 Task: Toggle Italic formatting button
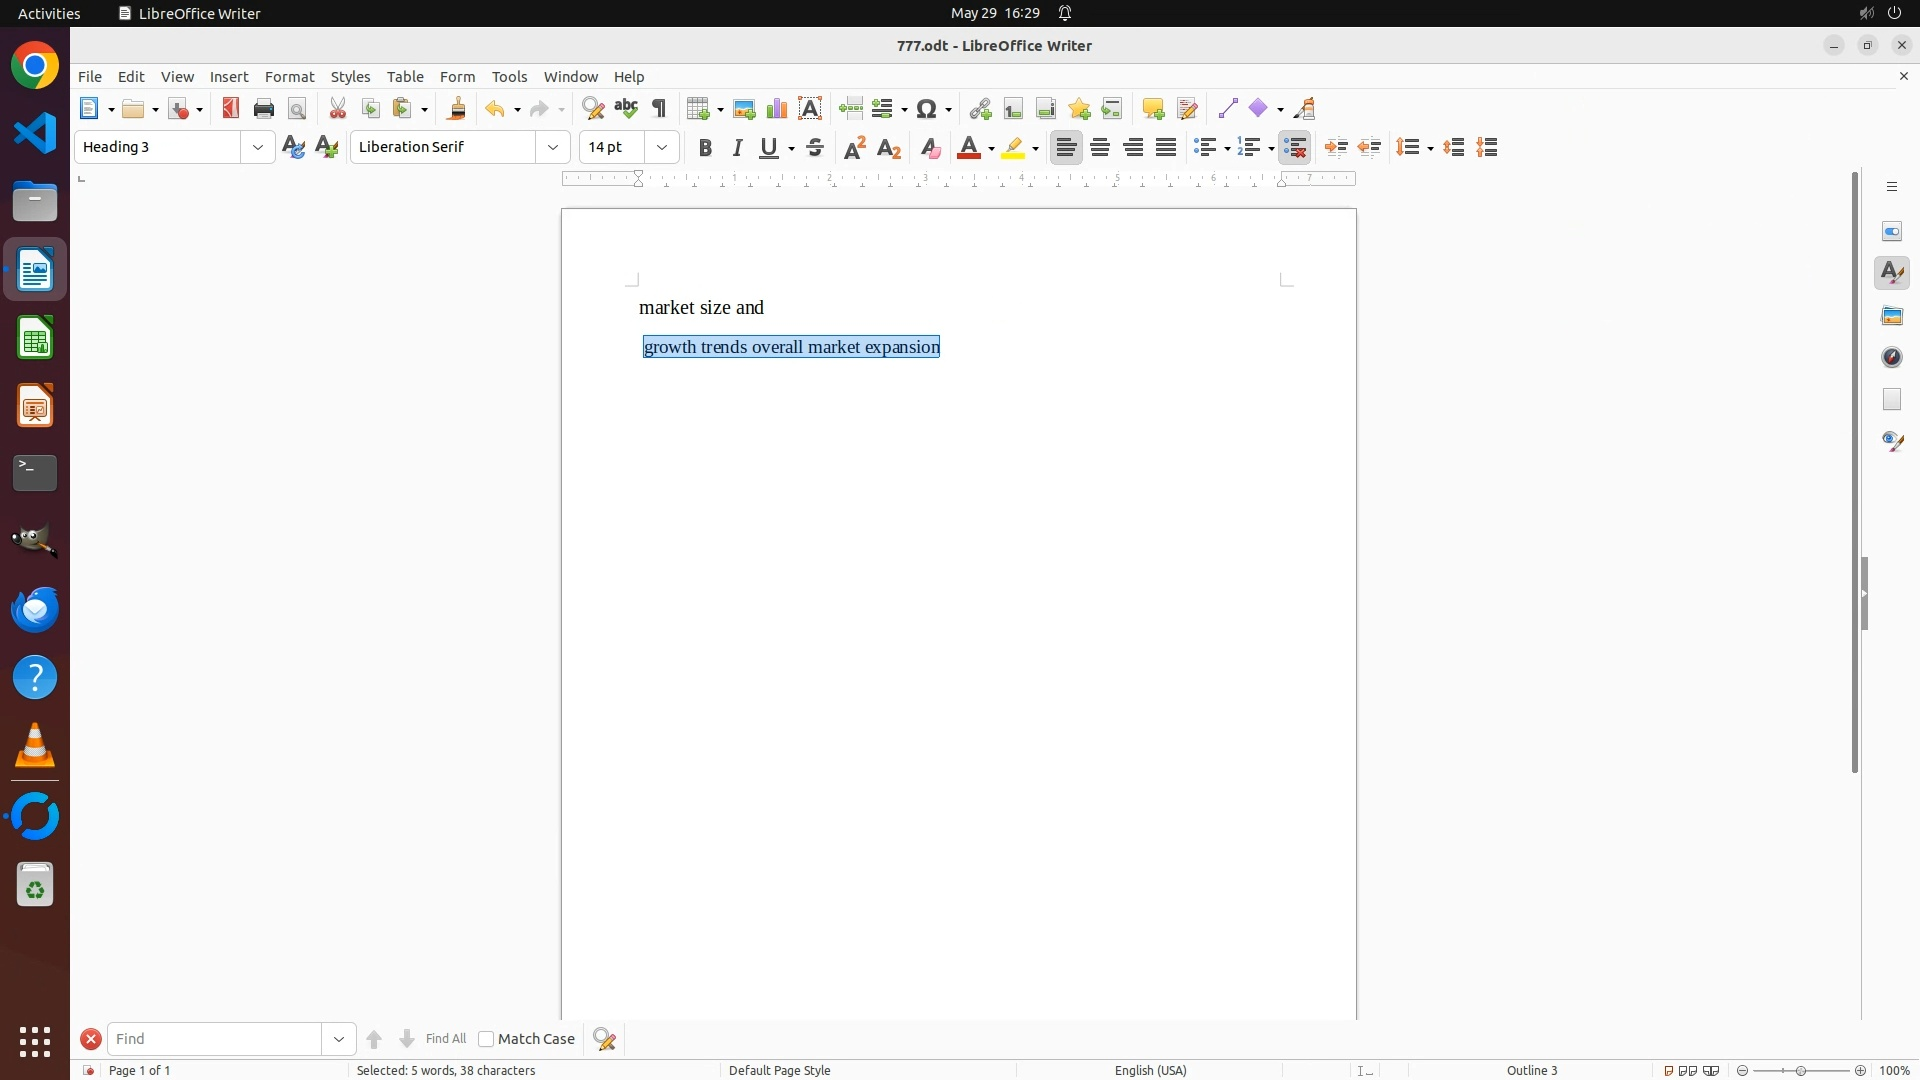click(x=738, y=148)
